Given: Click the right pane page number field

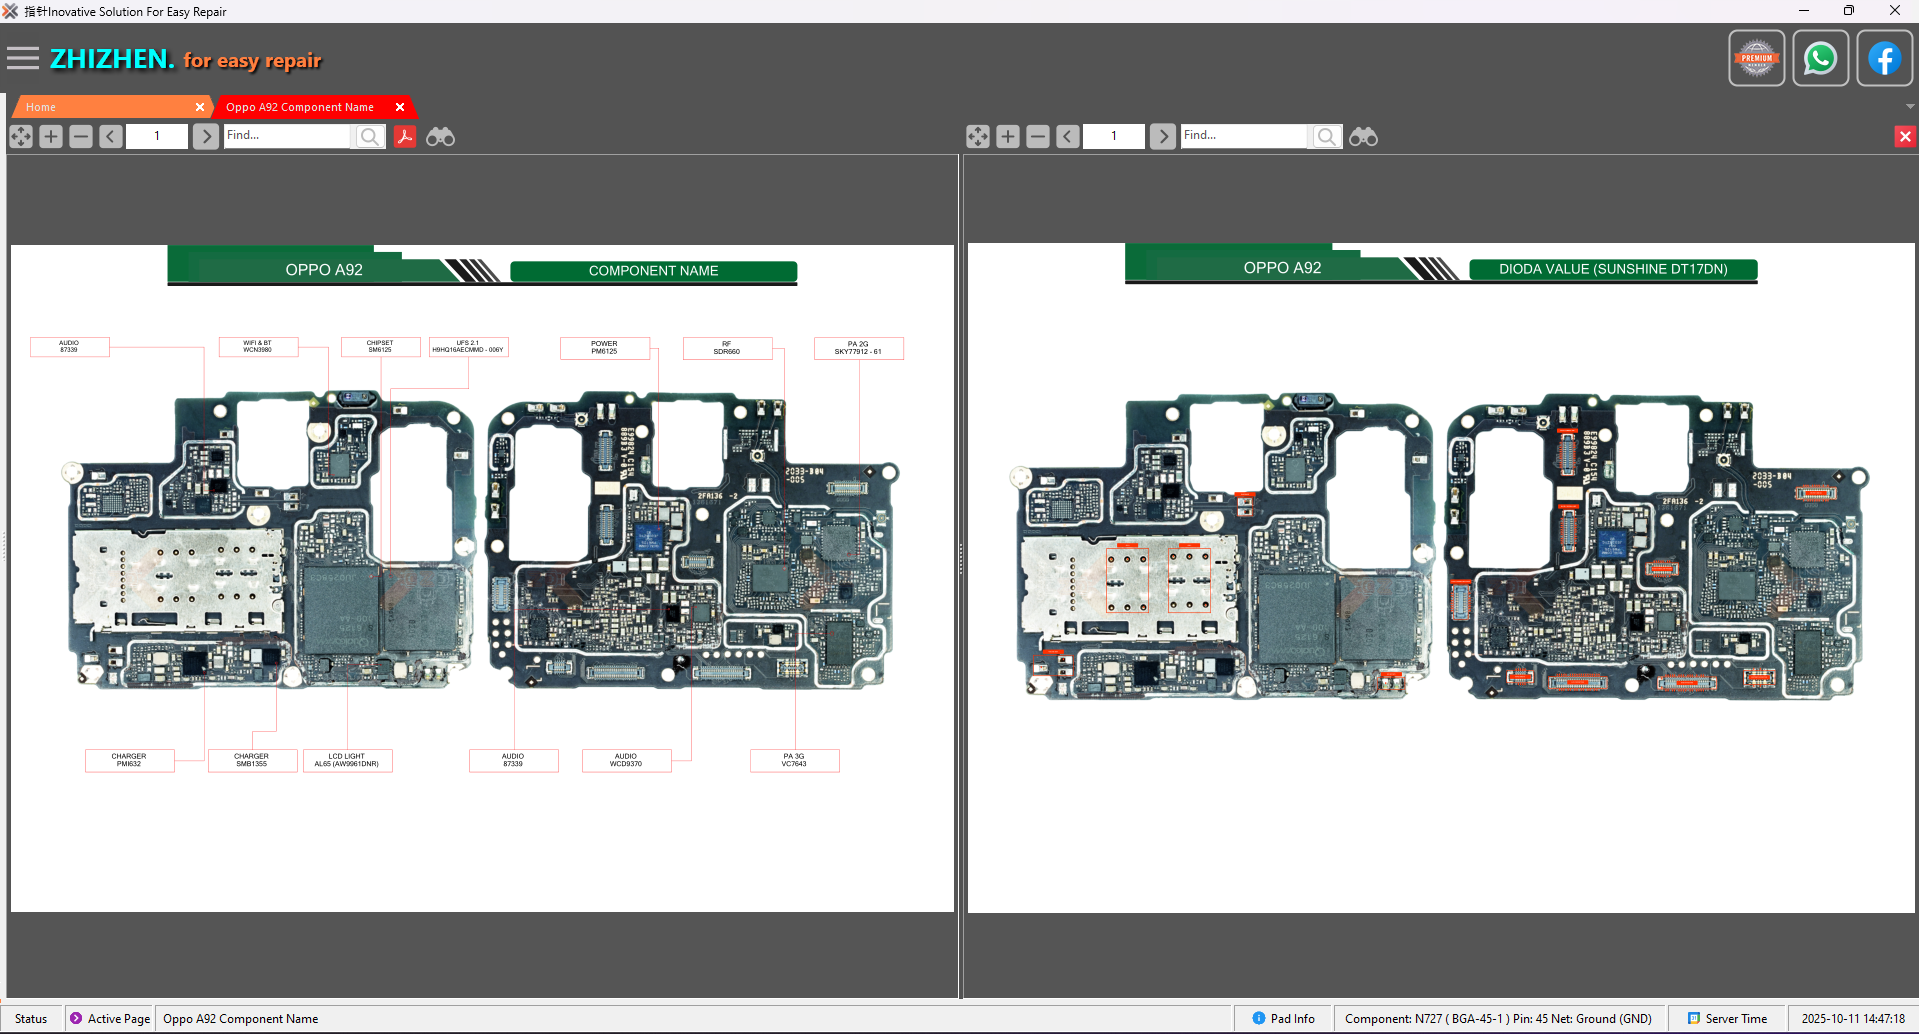Looking at the screenshot, I should coord(1114,136).
